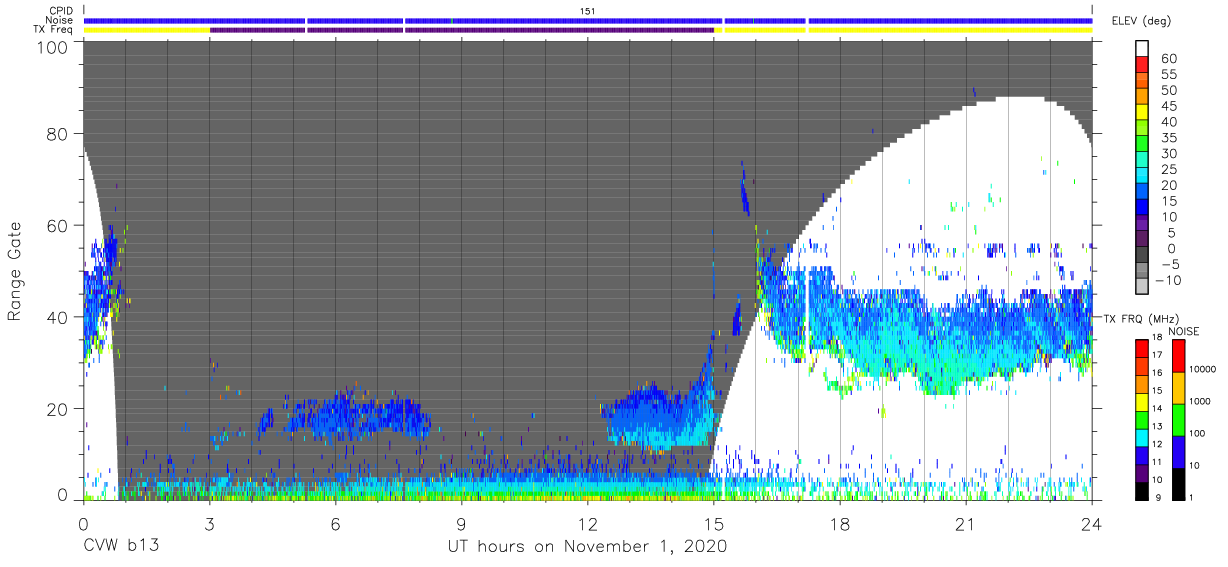1228x567 pixels.
Task: Click the '9' tick on UT hours axis
Action: (461, 524)
